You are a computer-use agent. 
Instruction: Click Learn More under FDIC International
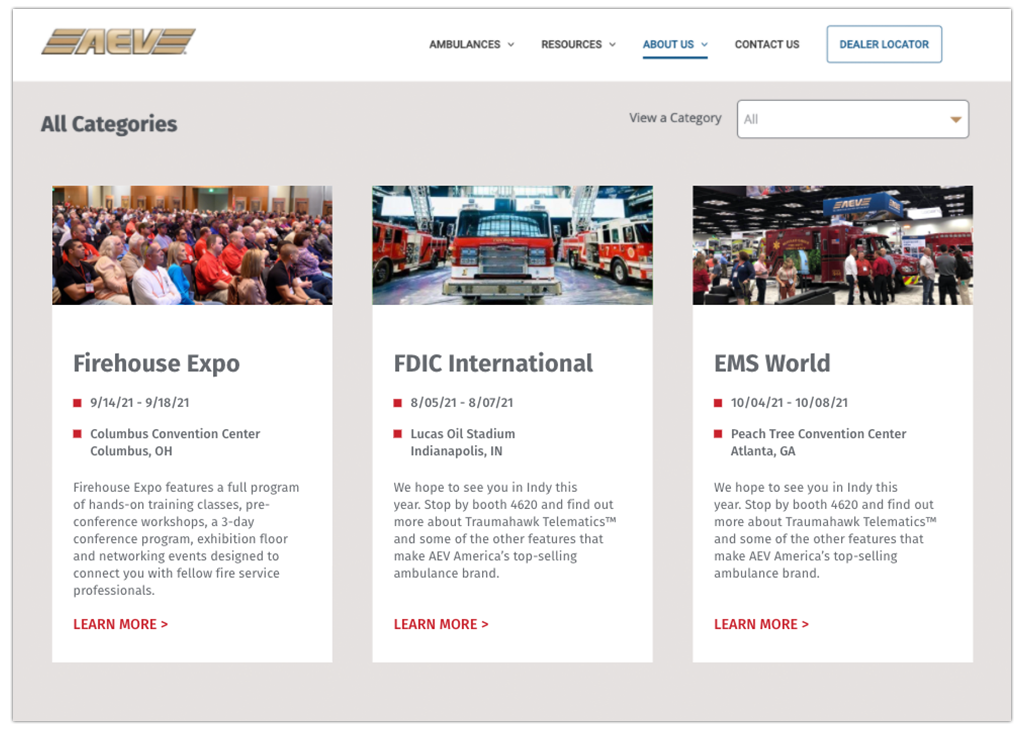coord(441,624)
